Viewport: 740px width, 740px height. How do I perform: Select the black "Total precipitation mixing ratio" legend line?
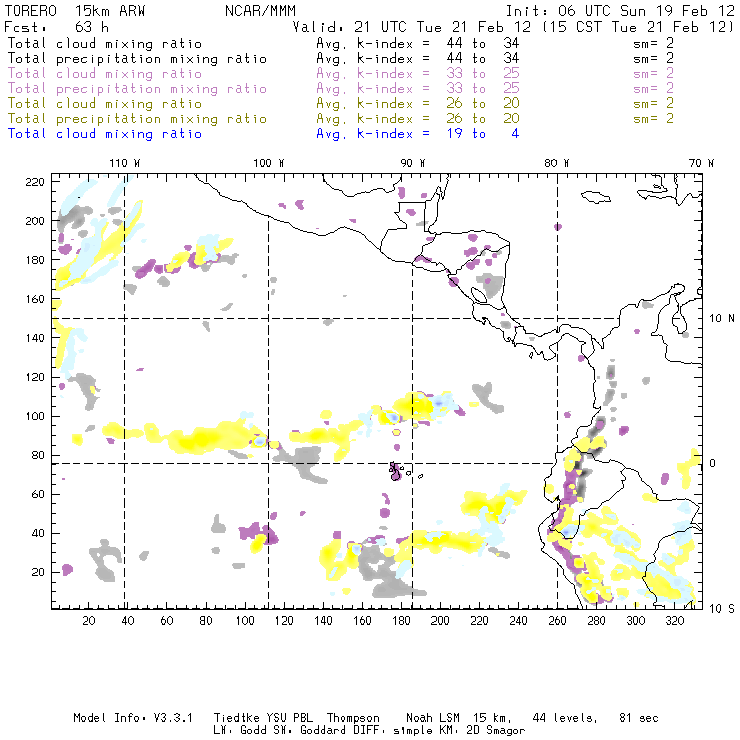[x=137, y=59]
